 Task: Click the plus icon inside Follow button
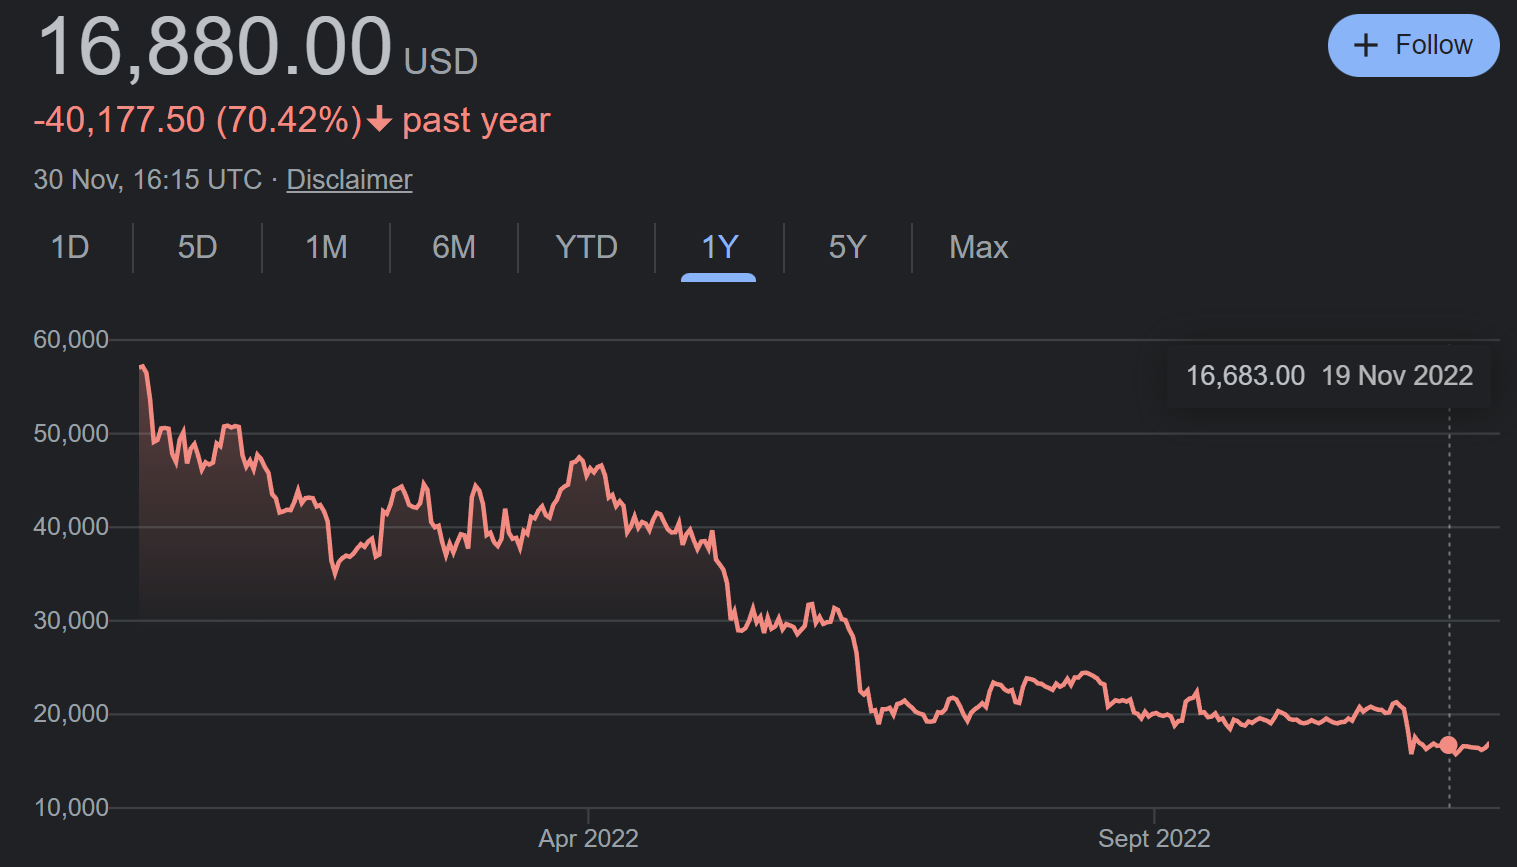[1365, 45]
